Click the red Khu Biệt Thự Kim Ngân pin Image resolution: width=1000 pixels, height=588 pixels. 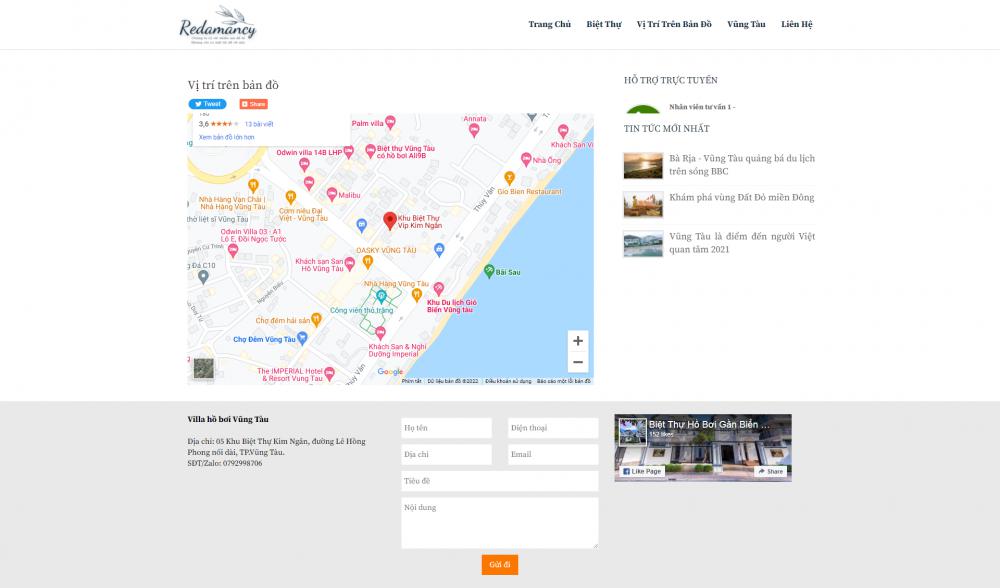point(390,221)
